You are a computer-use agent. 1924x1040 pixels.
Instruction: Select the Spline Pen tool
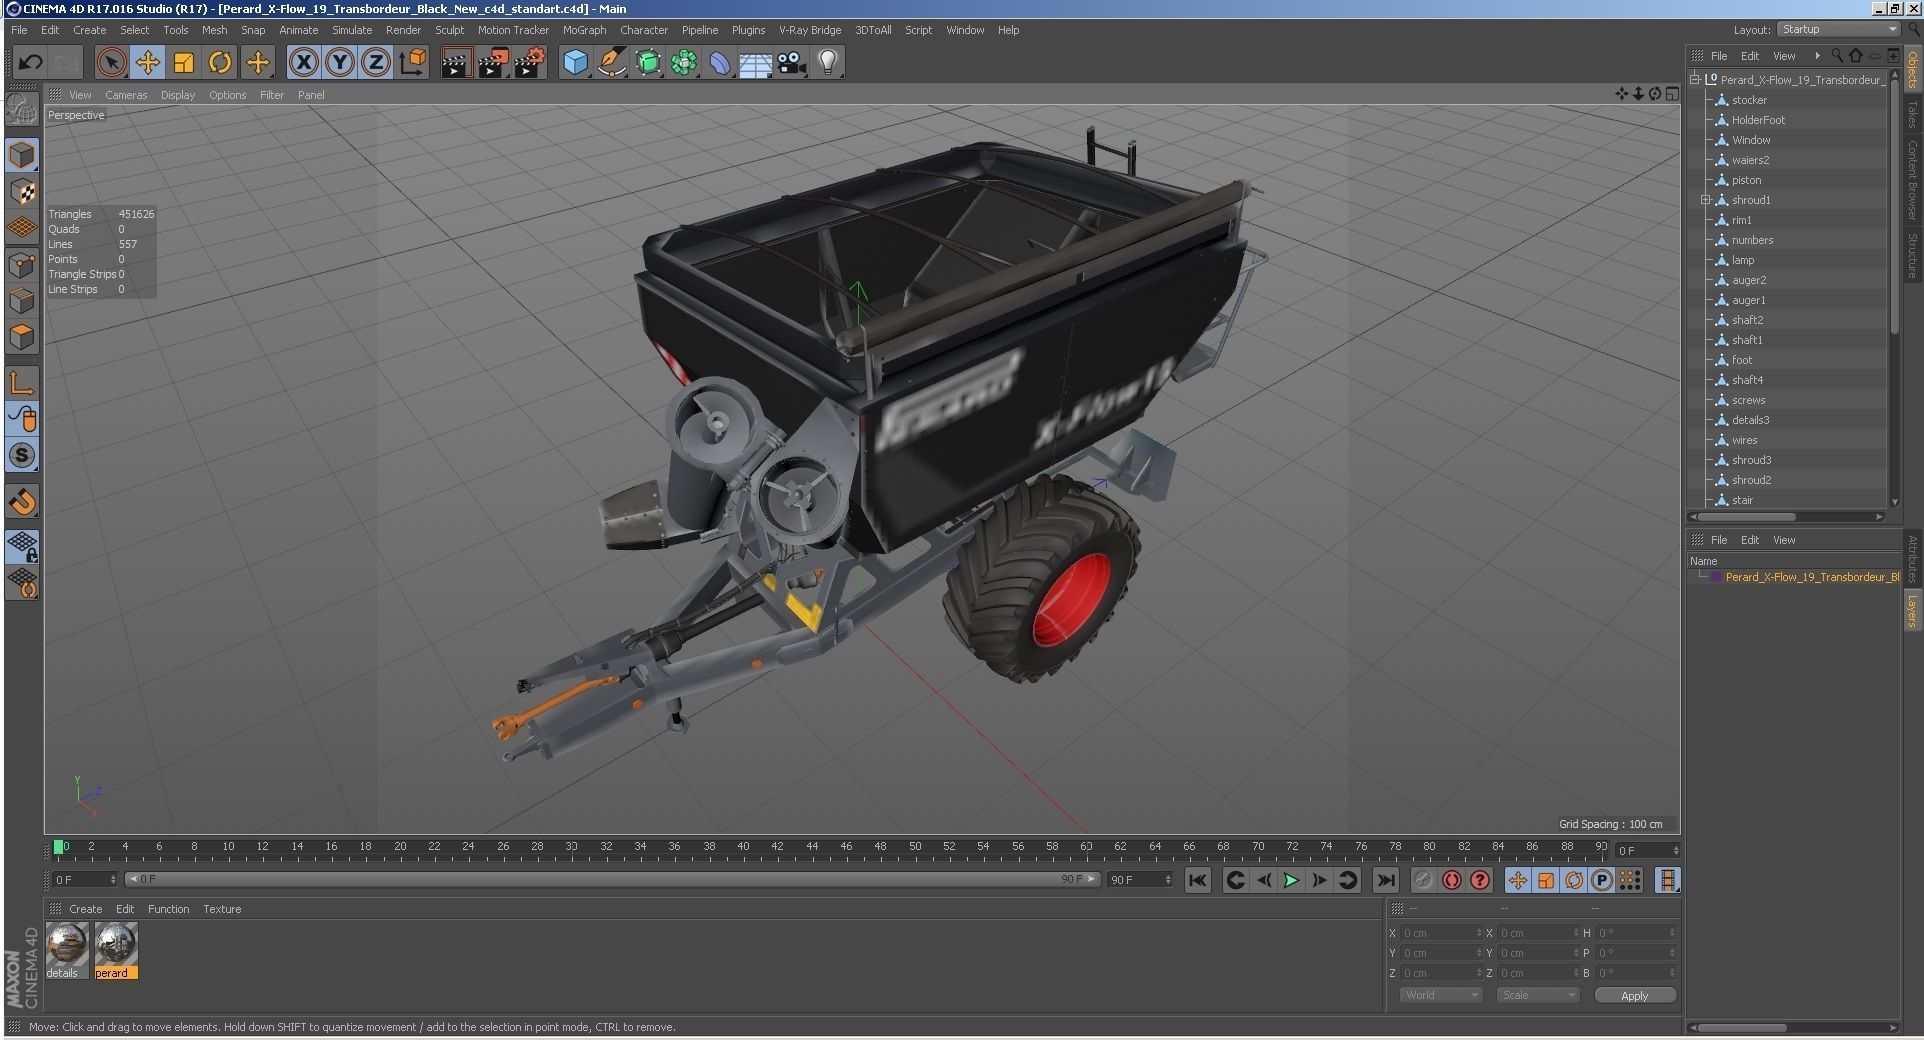pyautogui.click(x=611, y=63)
